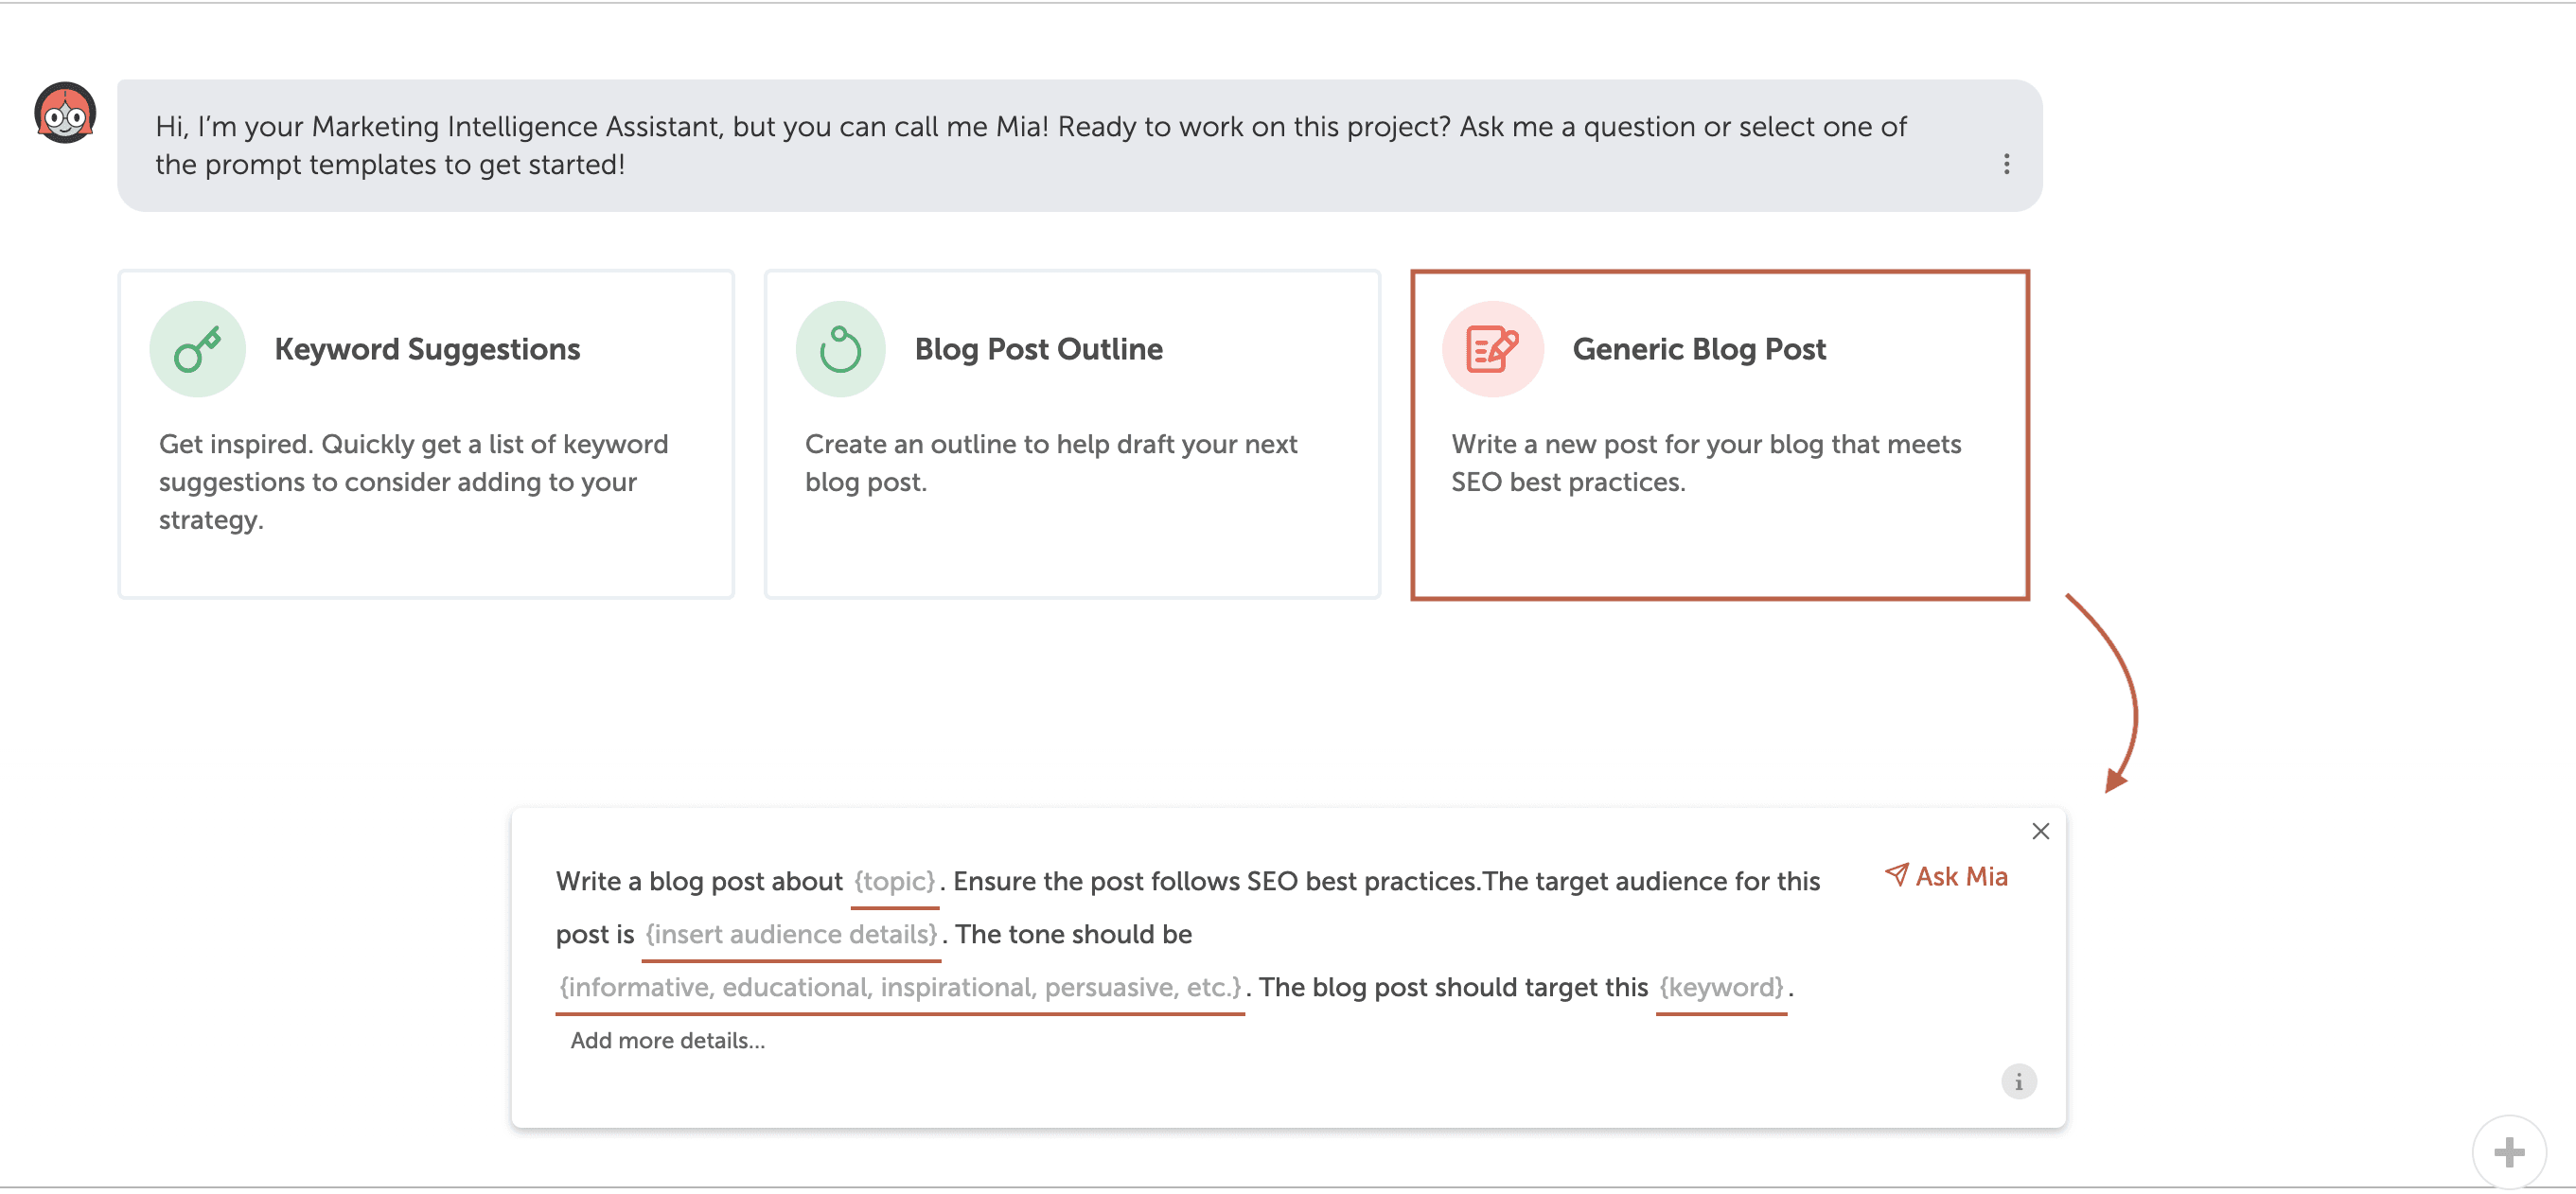Select the {keyword} placeholder field
Screen dimensions: 2576x1194
click(x=1723, y=988)
